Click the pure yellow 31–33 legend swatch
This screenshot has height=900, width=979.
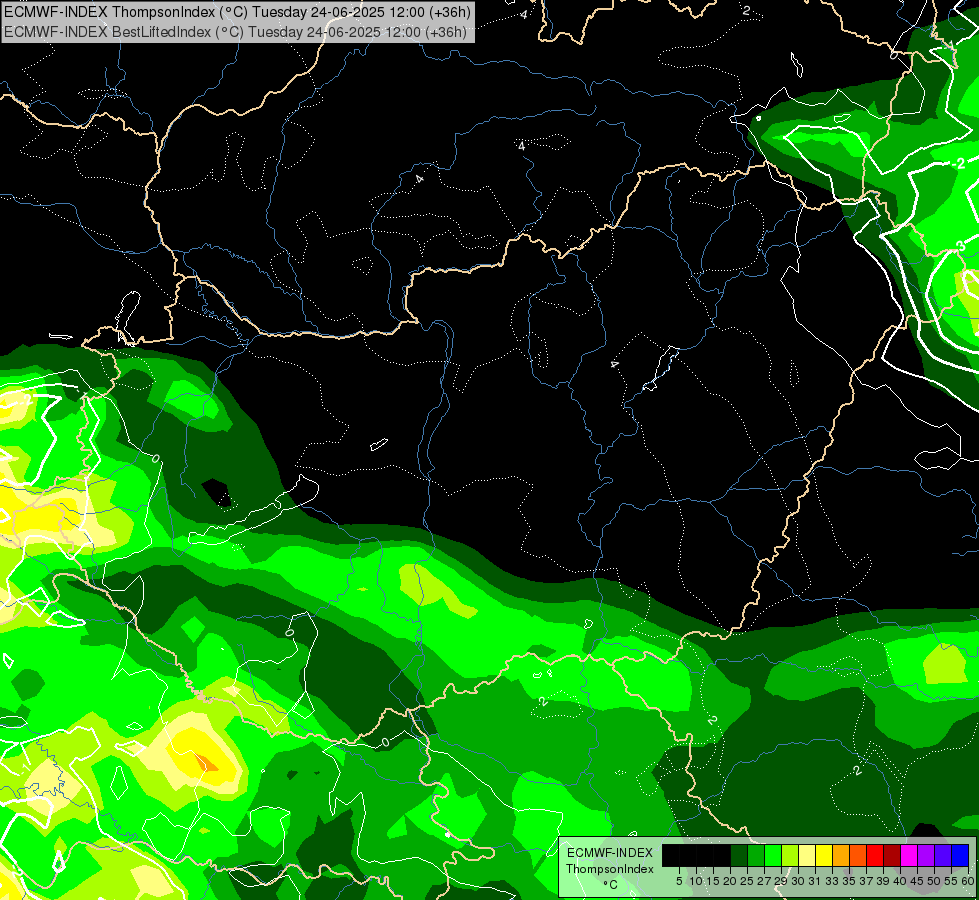click(x=824, y=855)
